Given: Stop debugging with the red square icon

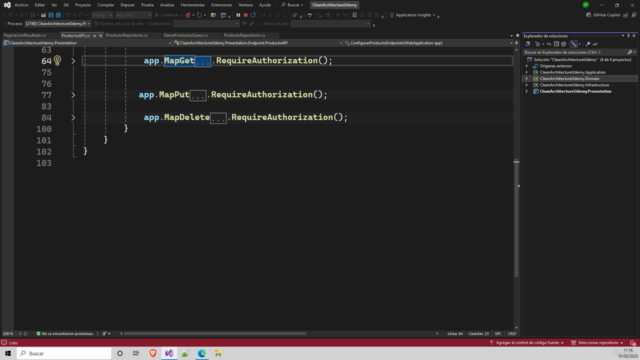Looking at the screenshot, I should pyautogui.click(x=246, y=15).
